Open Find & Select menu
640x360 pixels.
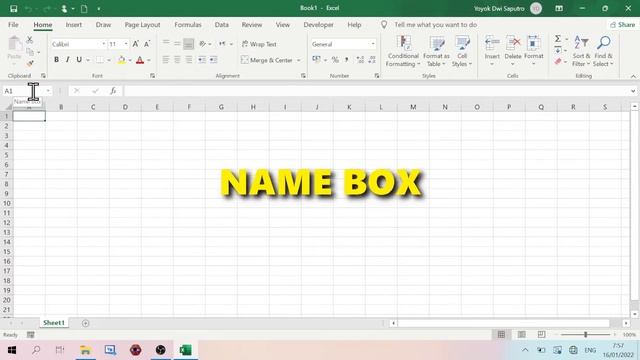click(603, 51)
